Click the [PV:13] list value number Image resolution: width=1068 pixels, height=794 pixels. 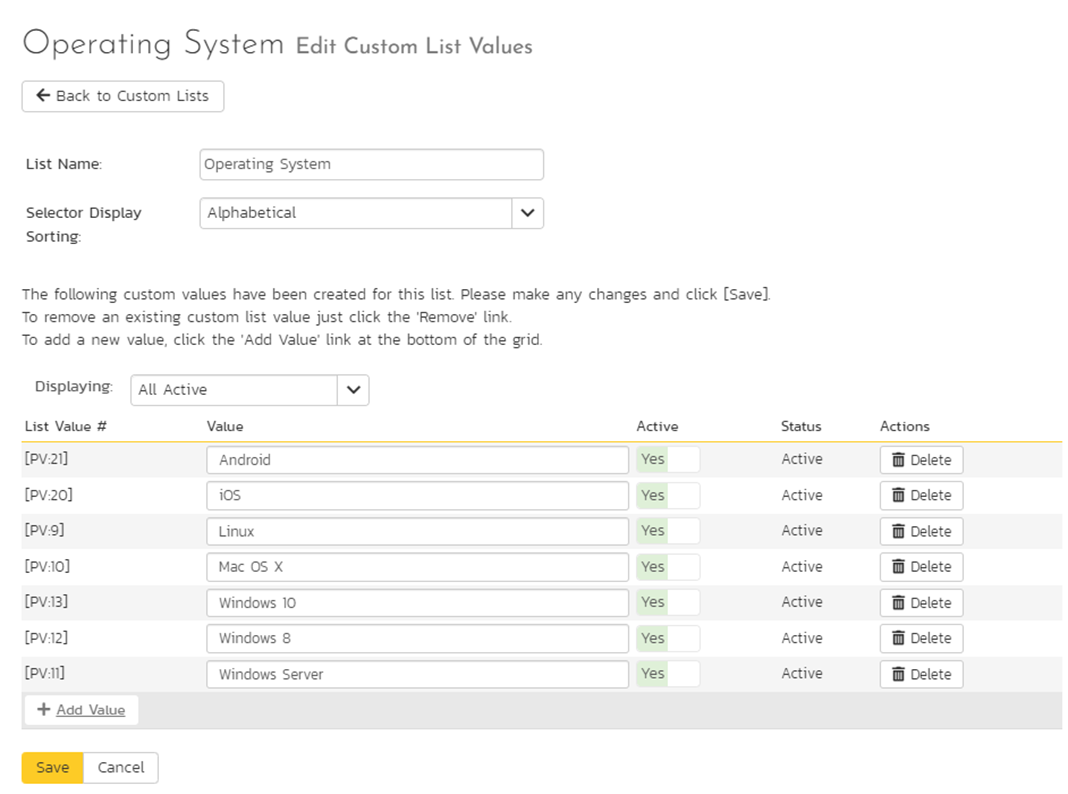pos(46,601)
